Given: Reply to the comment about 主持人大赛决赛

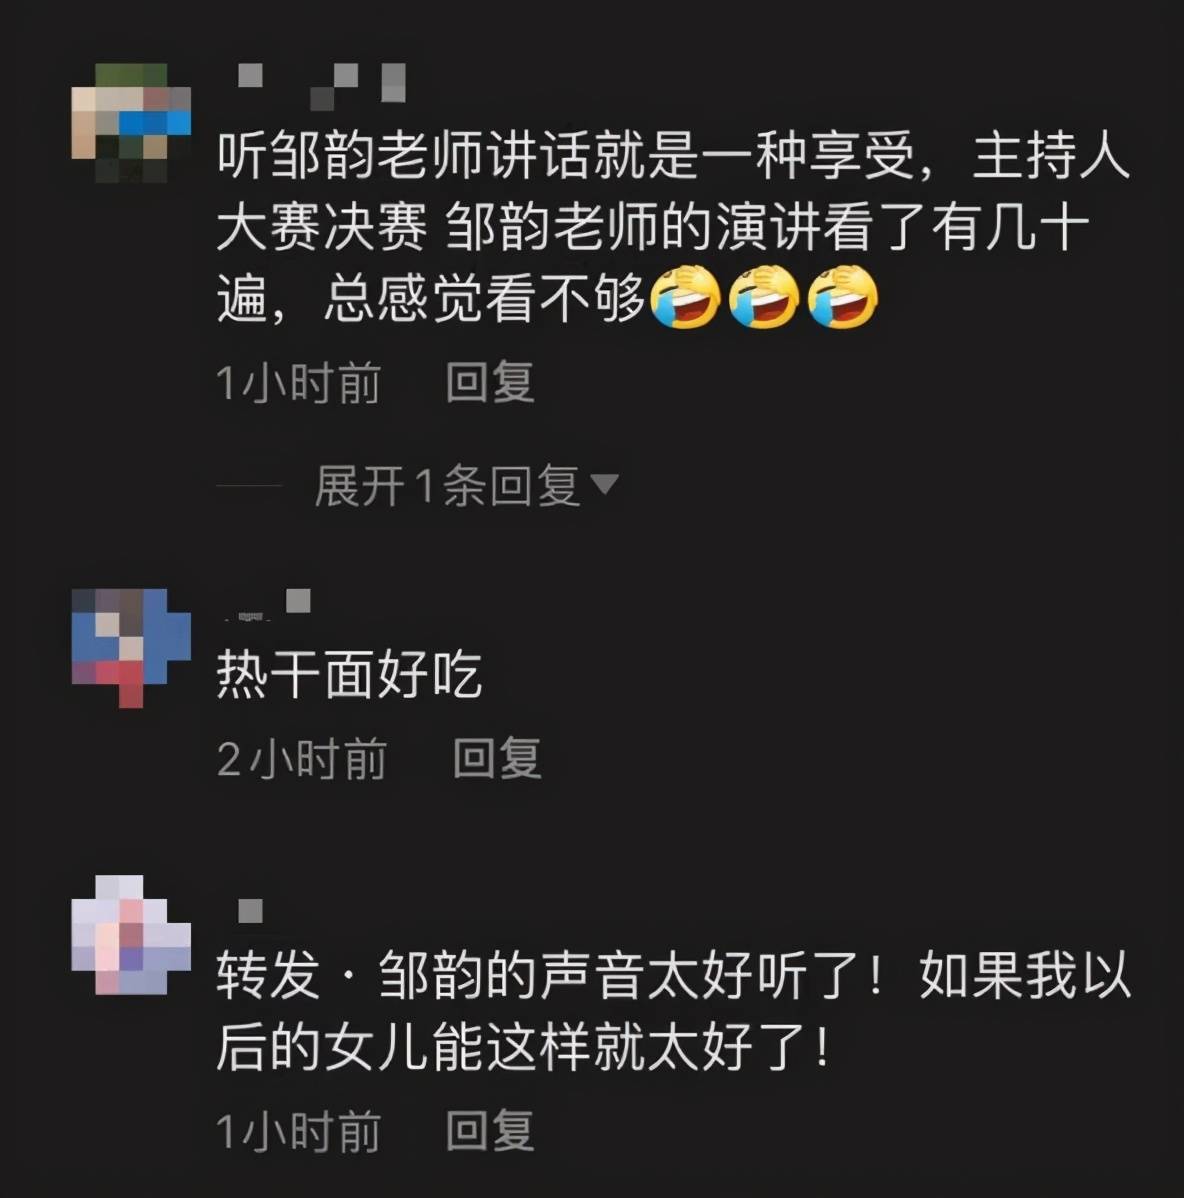Looking at the screenshot, I should pos(490,382).
